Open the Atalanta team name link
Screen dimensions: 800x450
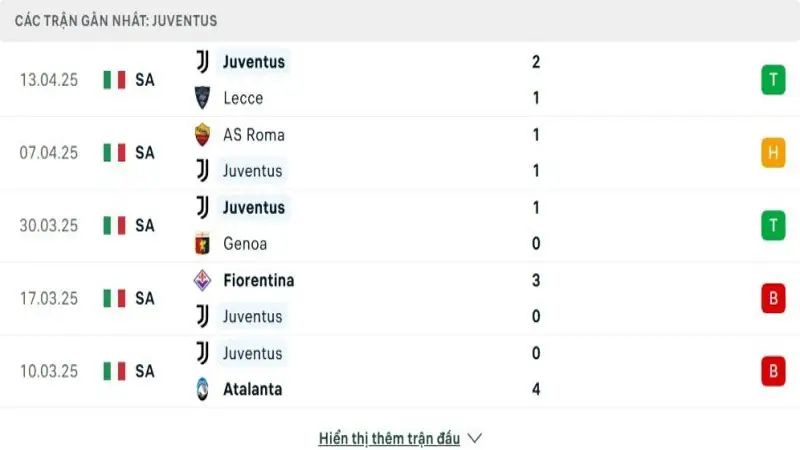click(253, 389)
